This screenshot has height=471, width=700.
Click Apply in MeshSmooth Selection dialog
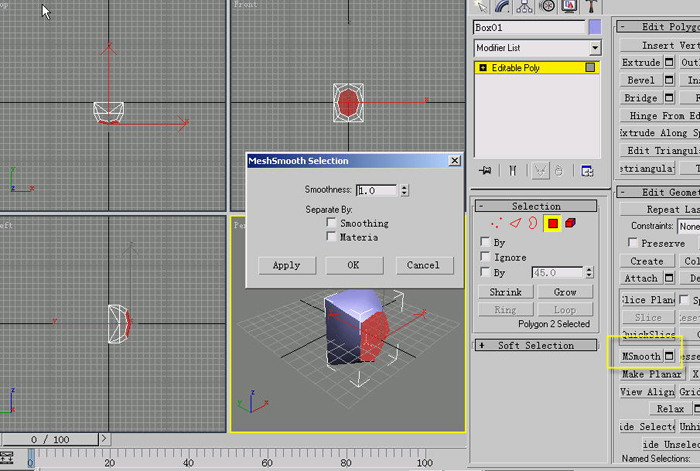click(287, 265)
